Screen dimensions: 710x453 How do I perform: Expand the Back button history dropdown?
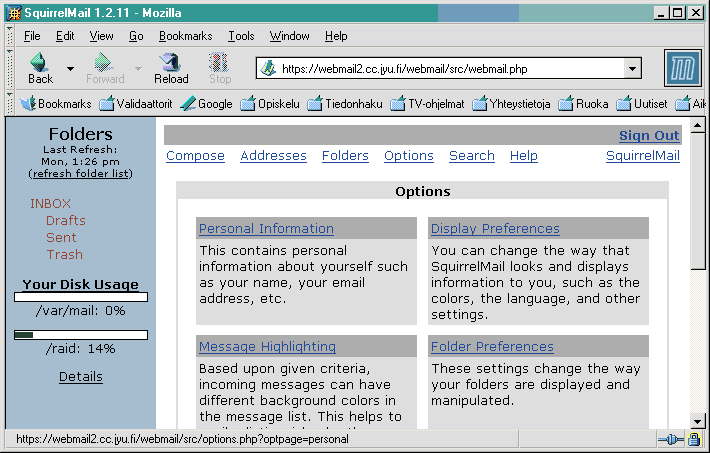point(70,69)
